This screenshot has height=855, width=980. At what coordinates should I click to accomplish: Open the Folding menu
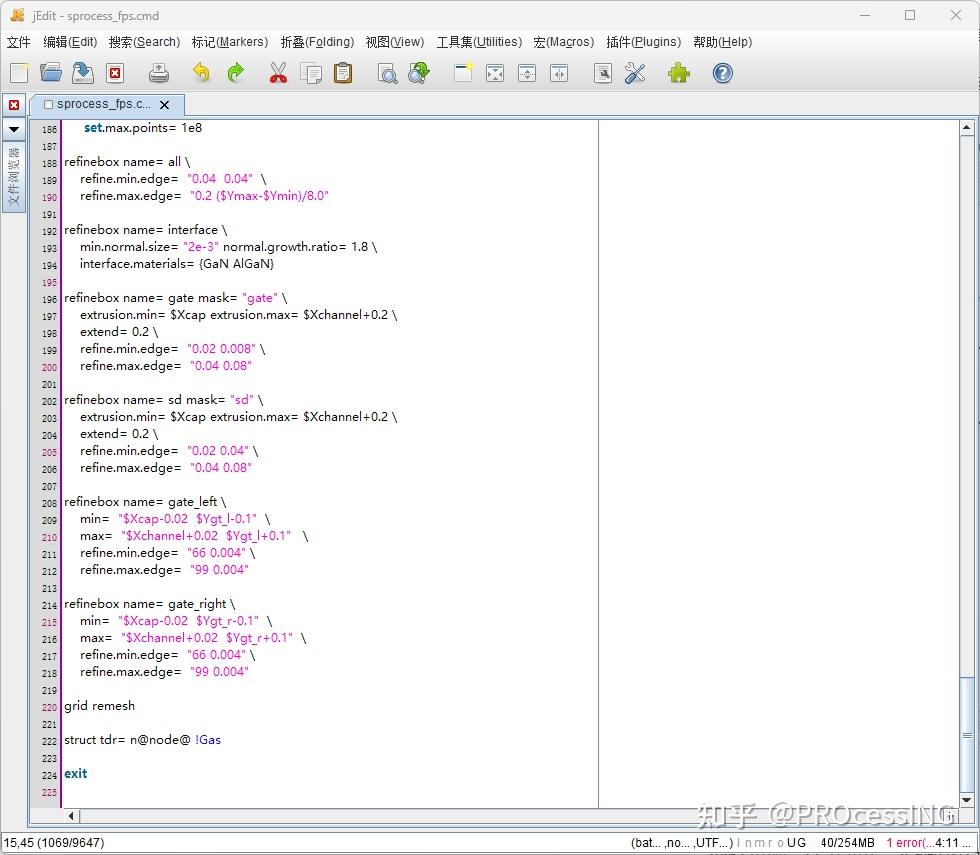coord(317,42)
